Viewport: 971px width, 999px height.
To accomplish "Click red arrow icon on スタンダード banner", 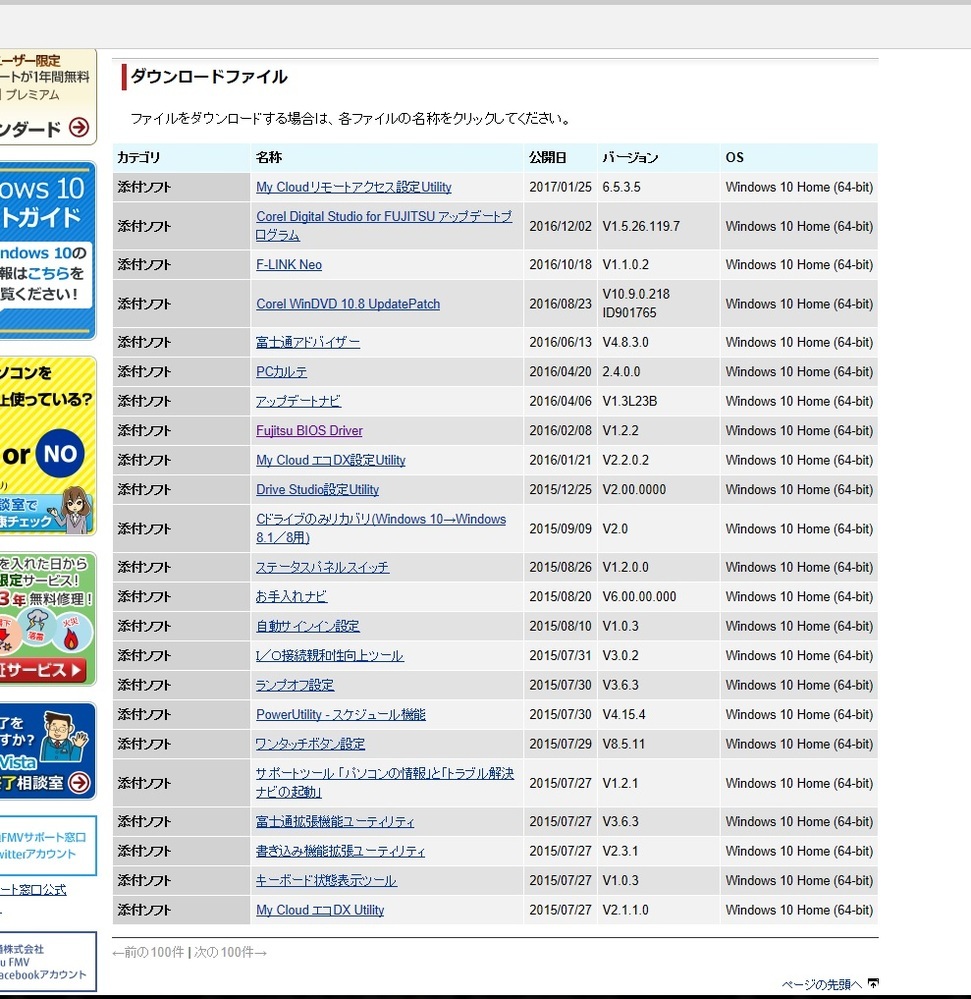I will (79, 127).
